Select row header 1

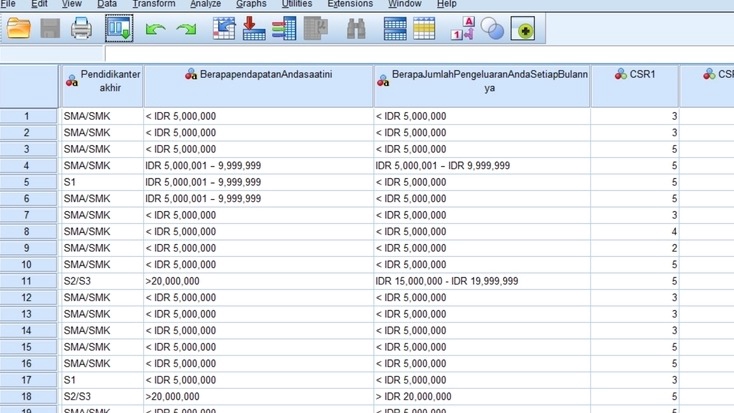28,116
